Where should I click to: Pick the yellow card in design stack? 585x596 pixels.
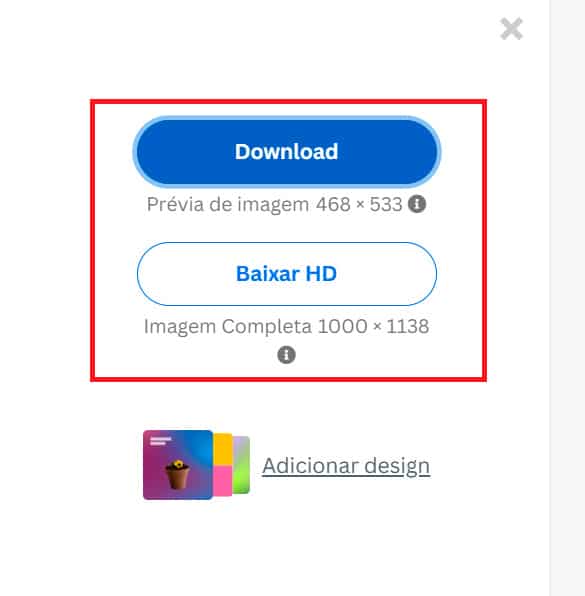point(223,449)
